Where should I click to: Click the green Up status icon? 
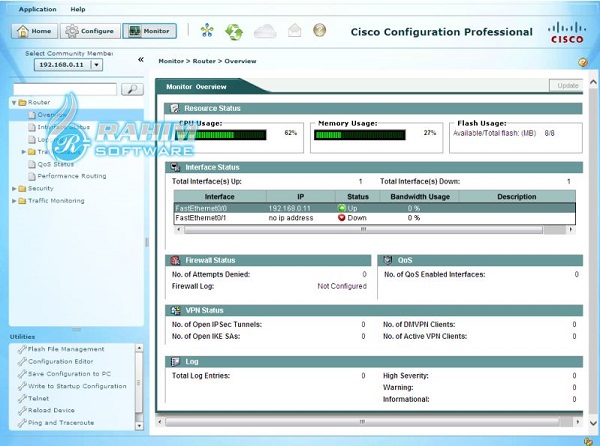342,208
